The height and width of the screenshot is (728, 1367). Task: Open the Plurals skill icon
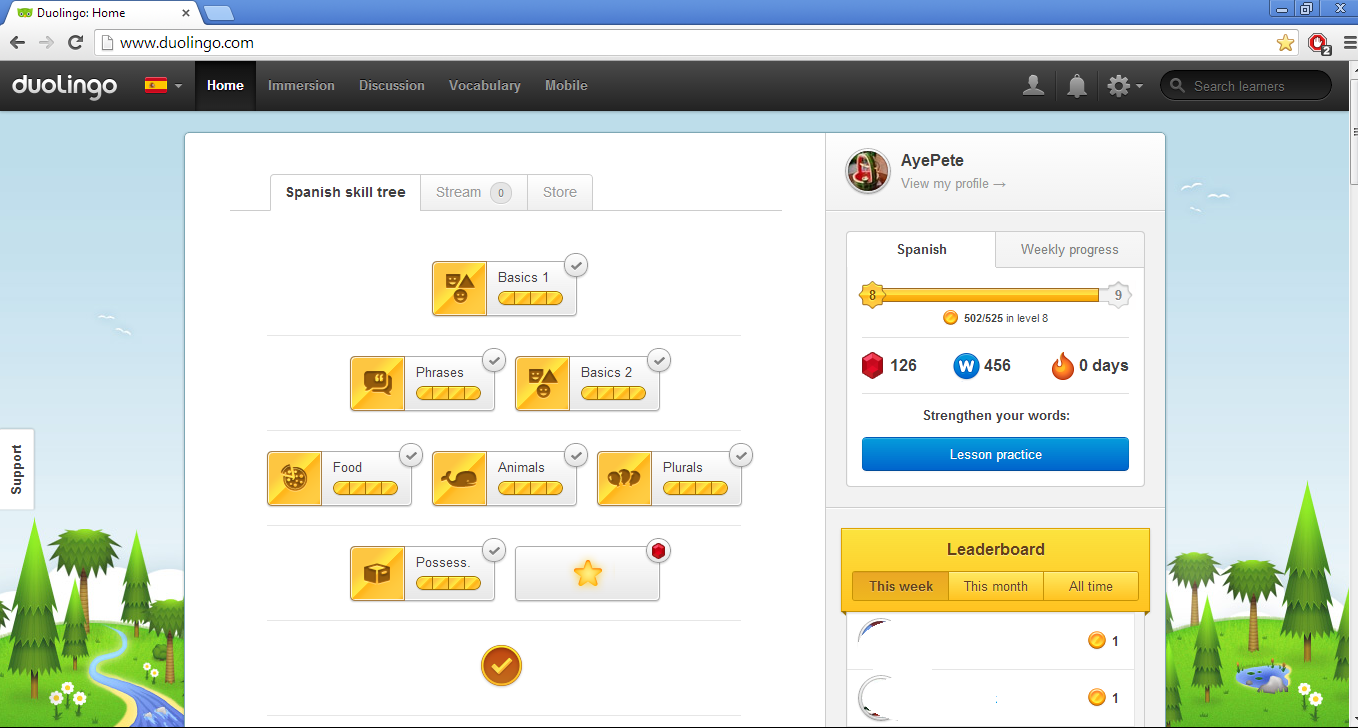pyautogui.click(x=625, y=479)
